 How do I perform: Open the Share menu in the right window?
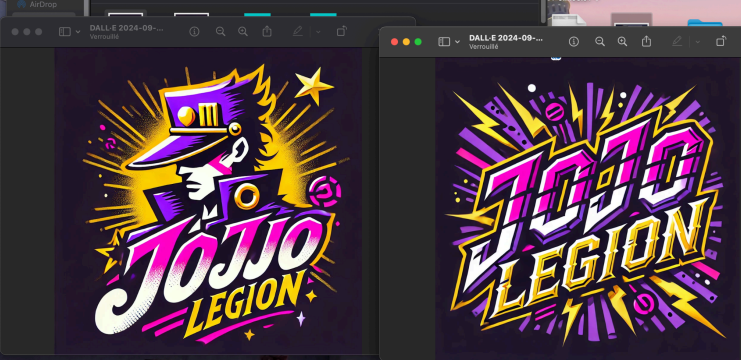point(646,42)
